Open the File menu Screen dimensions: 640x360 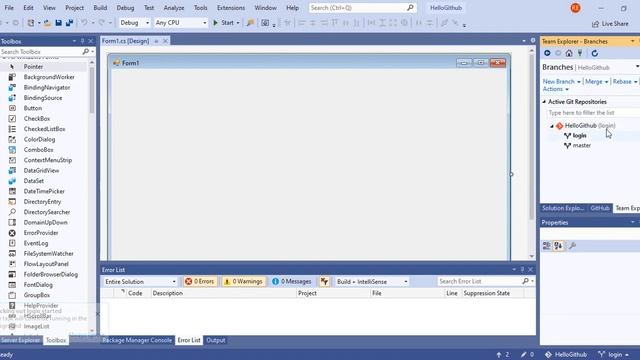9,8
